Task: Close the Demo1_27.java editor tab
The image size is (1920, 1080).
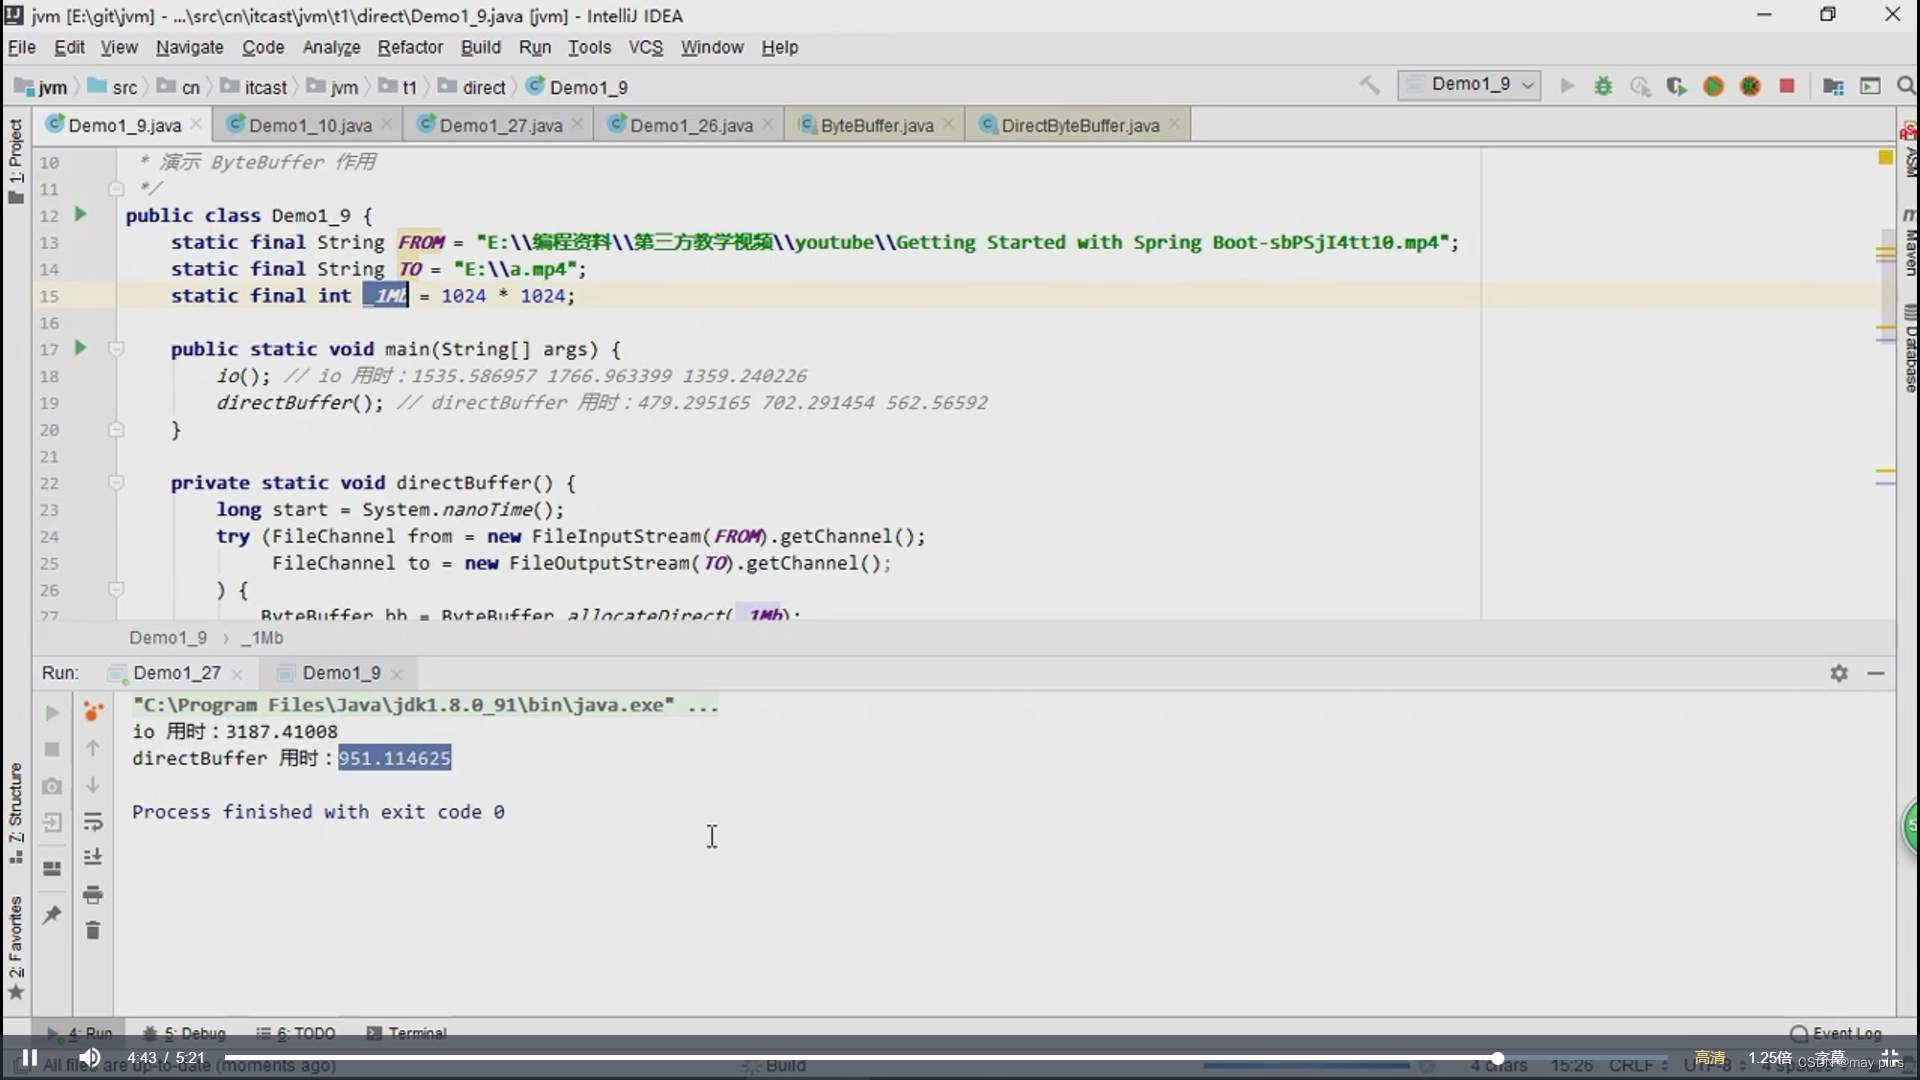Action: tap(577, 125)
